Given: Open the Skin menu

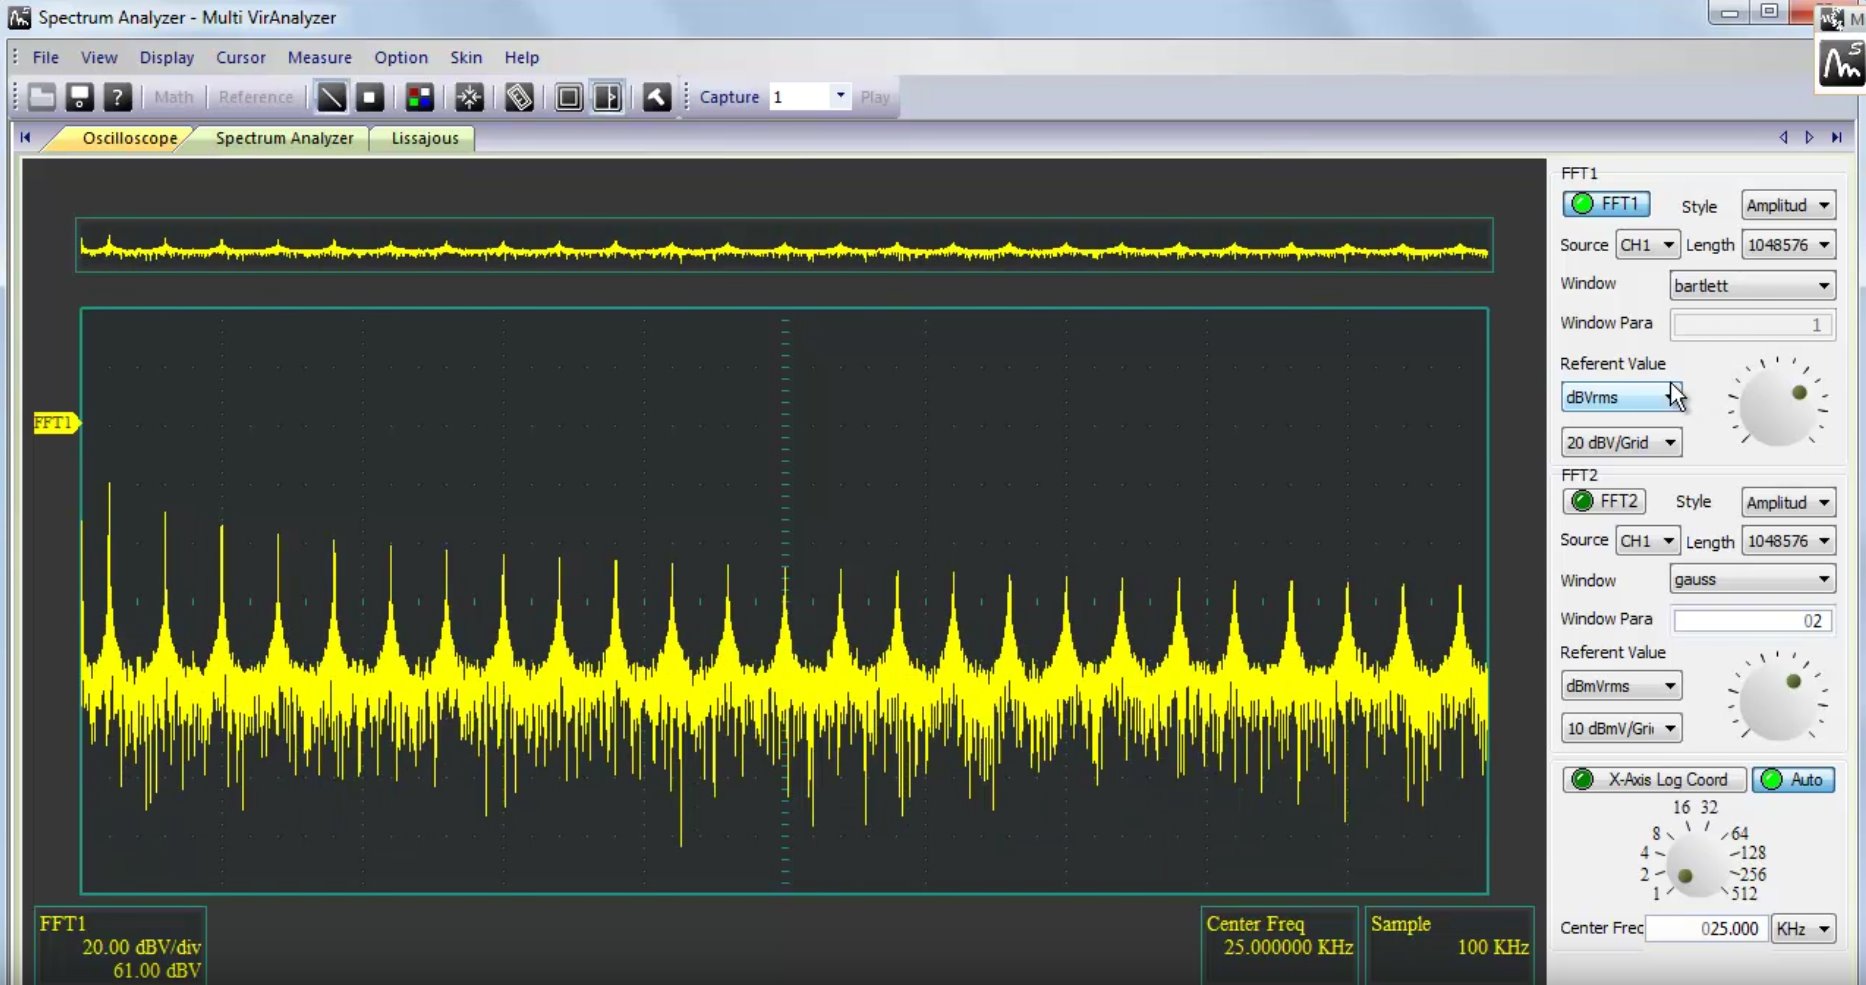Looking at the screenshot, I should pos(466,57).
